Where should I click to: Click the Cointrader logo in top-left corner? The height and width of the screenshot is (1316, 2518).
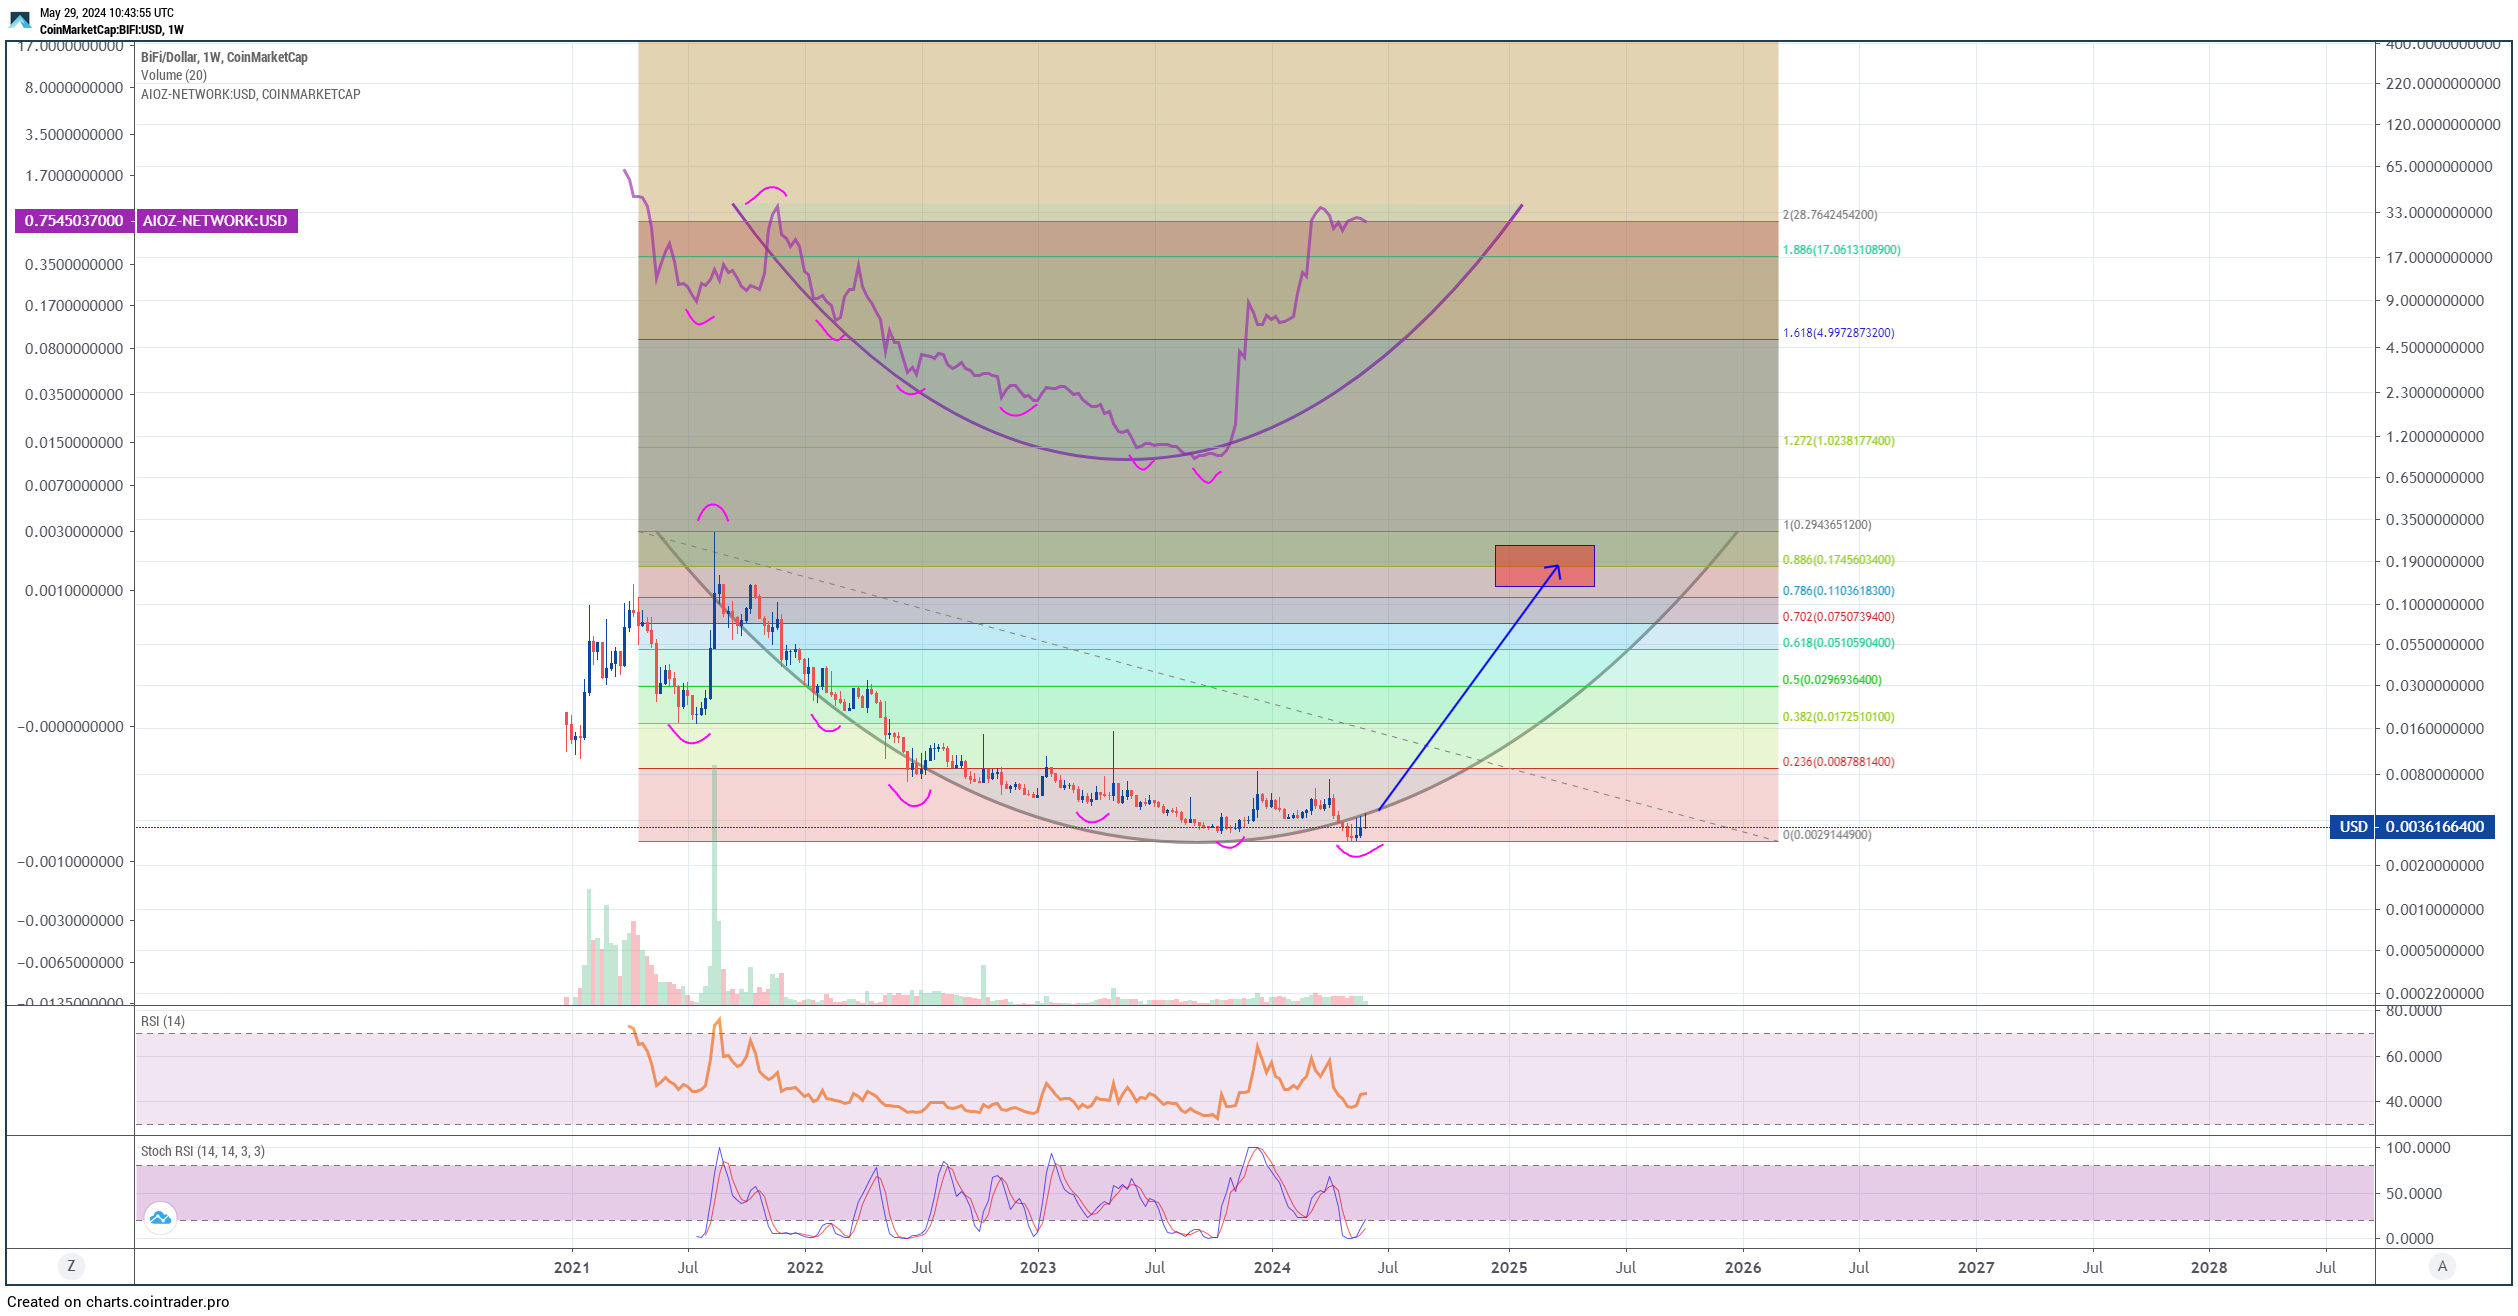pos(20,20)
